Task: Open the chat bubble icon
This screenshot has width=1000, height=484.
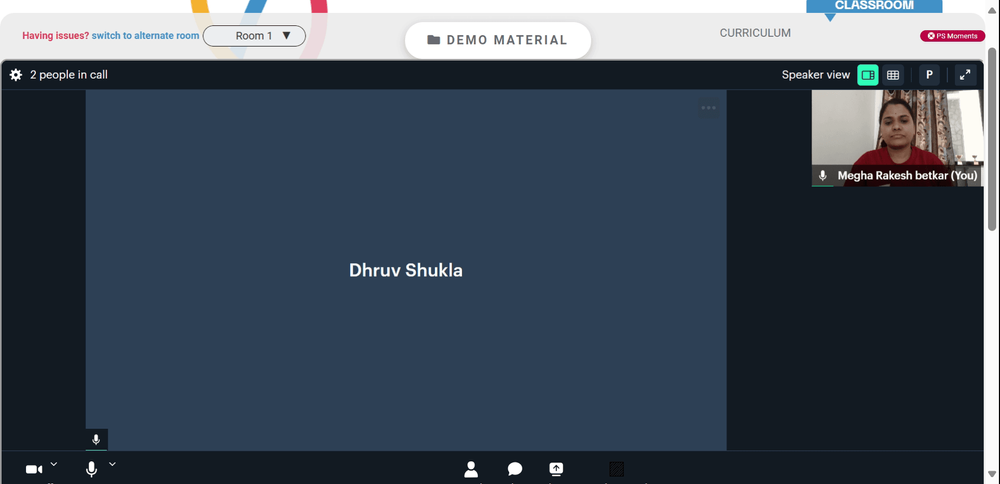Action: 515,469
